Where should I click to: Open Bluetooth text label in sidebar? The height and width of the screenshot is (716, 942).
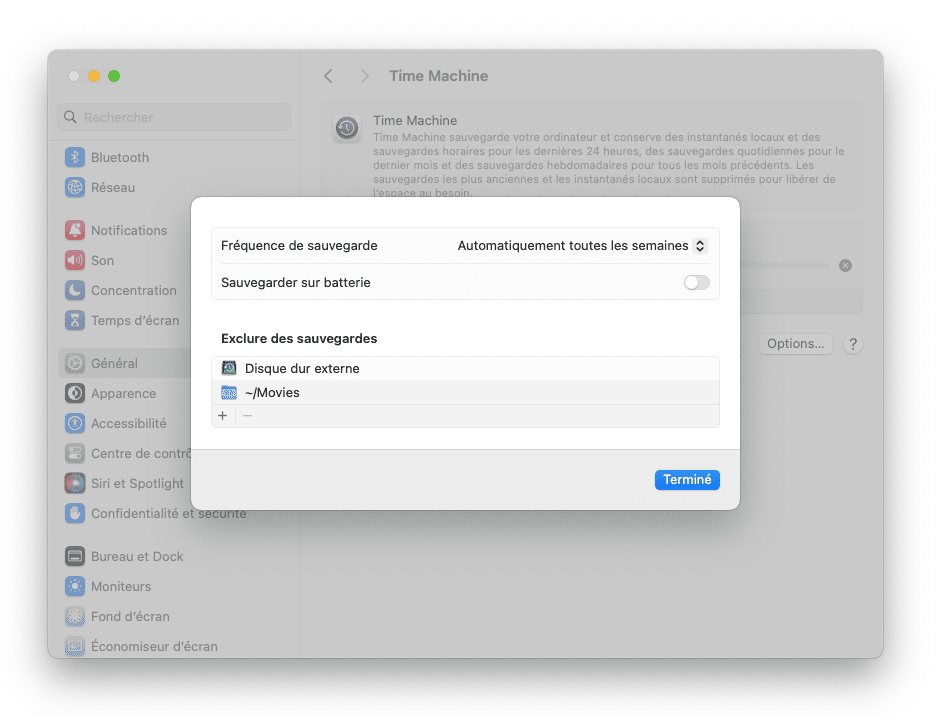tap(120, 157)
